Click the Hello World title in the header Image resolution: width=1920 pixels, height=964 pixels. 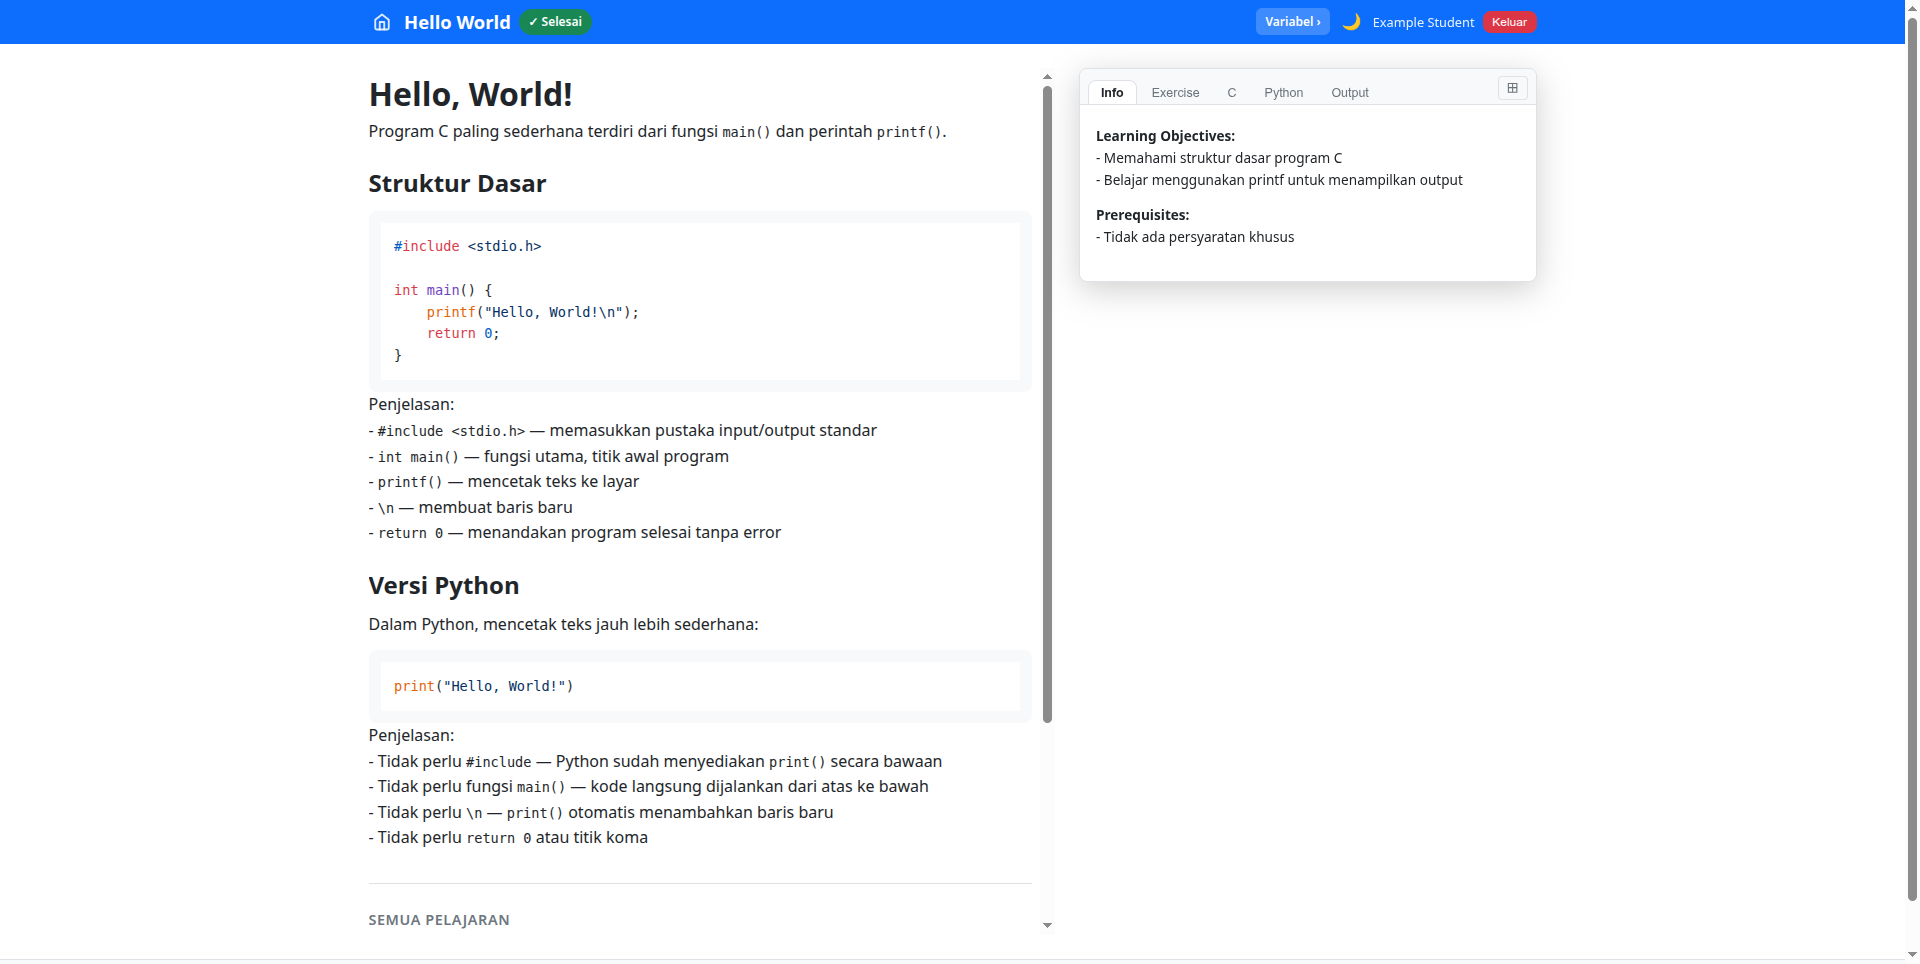pyautogui.click(x=457, y=22)
